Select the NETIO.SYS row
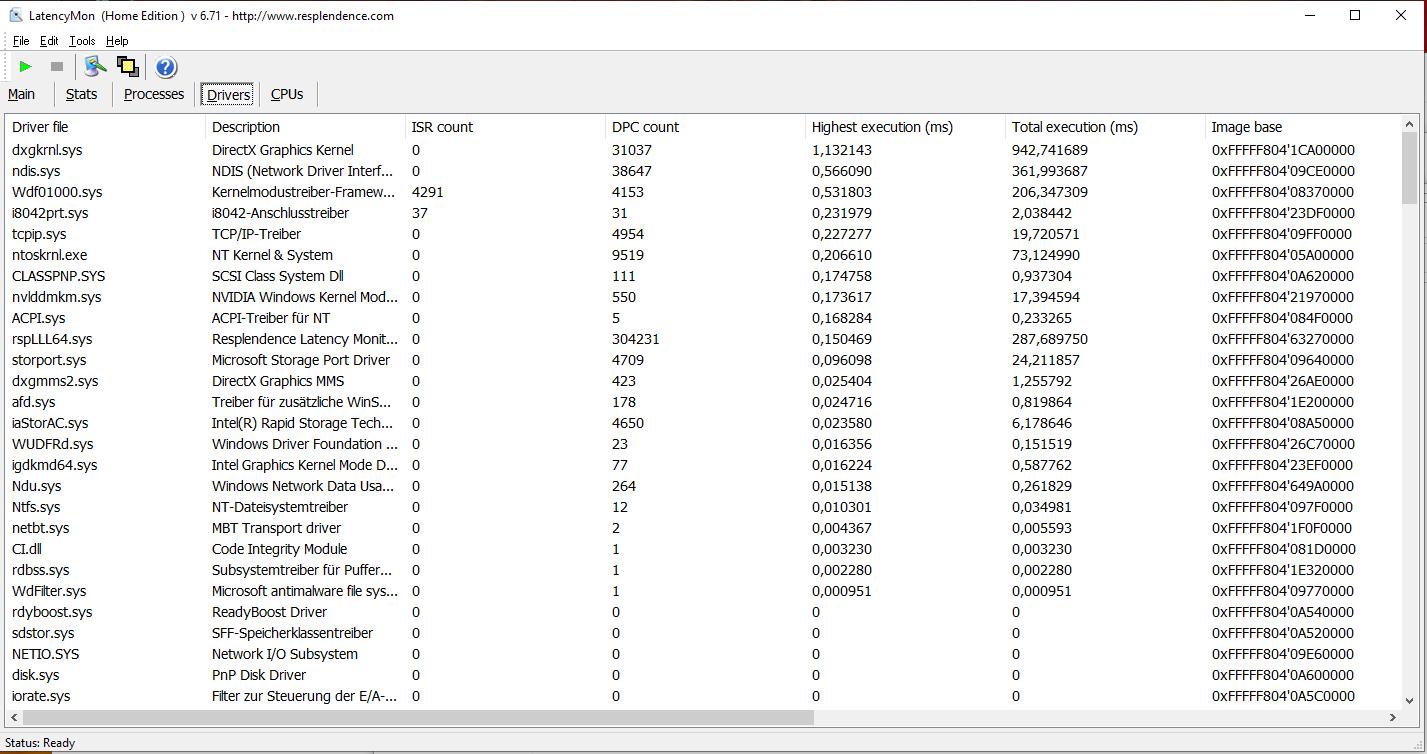The width and height of the screenshot is (1427, 754). (x=704, y=654)
